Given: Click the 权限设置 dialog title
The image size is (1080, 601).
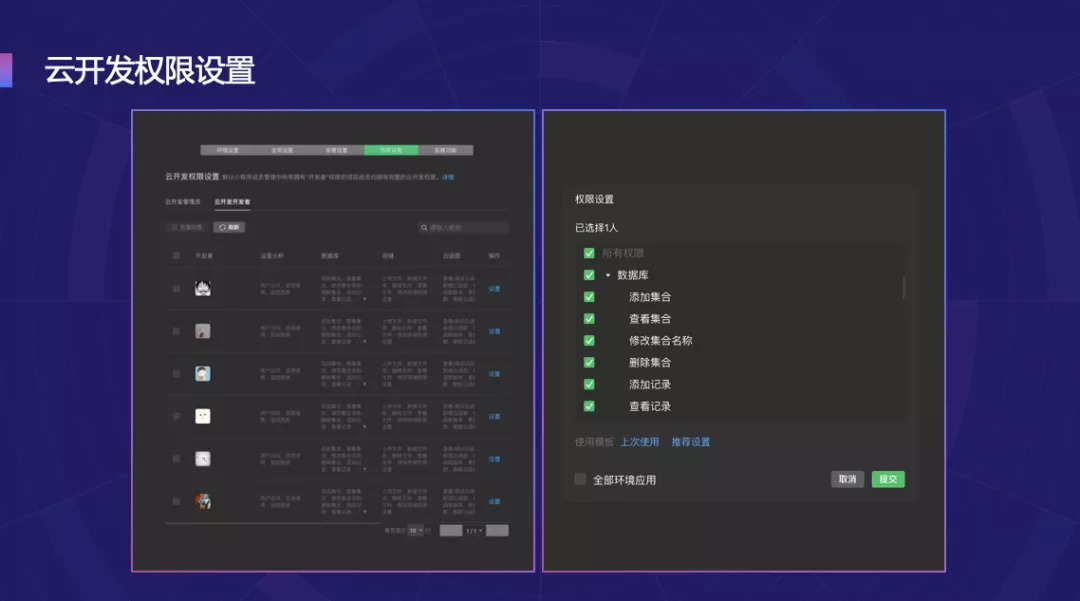Looking at the screenshot, I should point(594,199).
